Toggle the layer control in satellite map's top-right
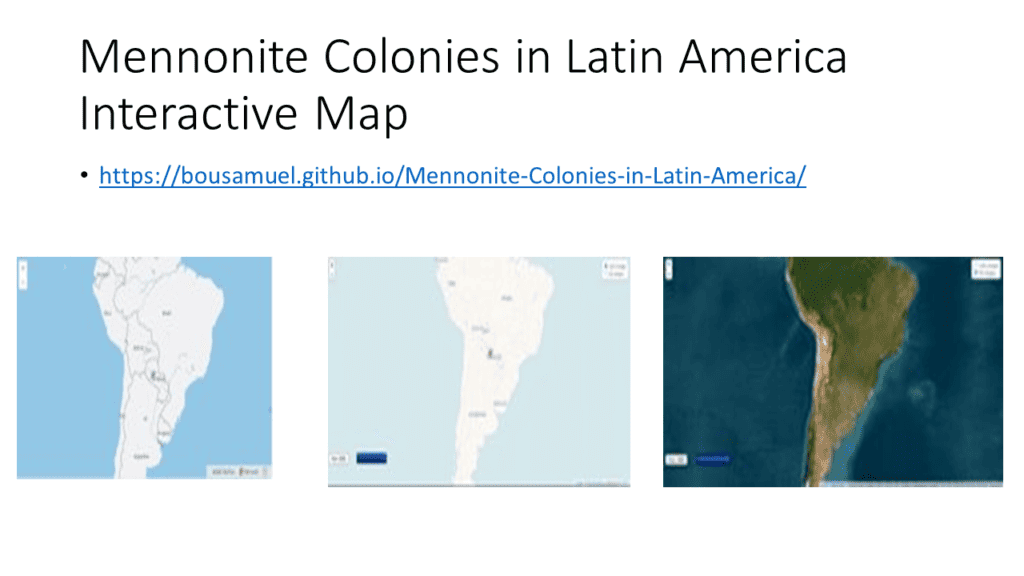The image size is (1024, 576). click(x=986, y=268)
